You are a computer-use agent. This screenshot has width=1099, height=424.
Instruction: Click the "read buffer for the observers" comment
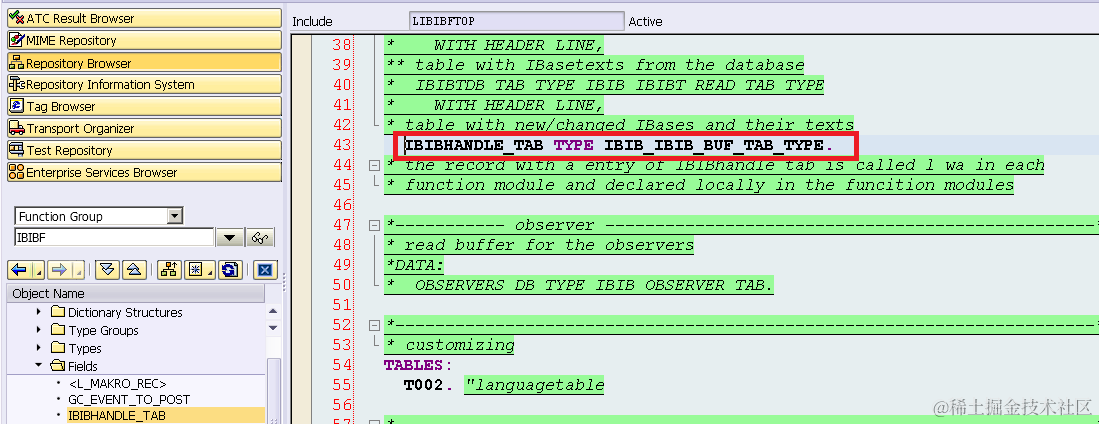coord(539,245)
